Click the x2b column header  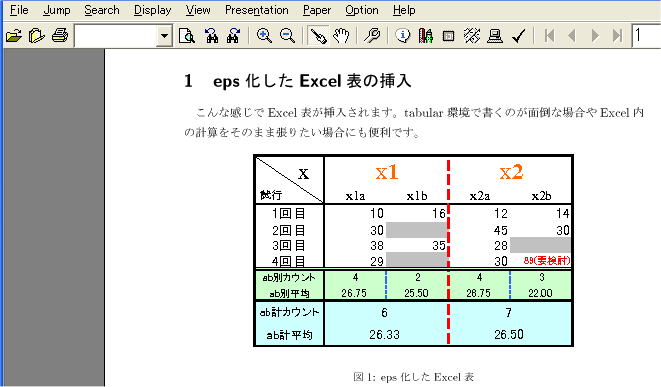point(541,196)
